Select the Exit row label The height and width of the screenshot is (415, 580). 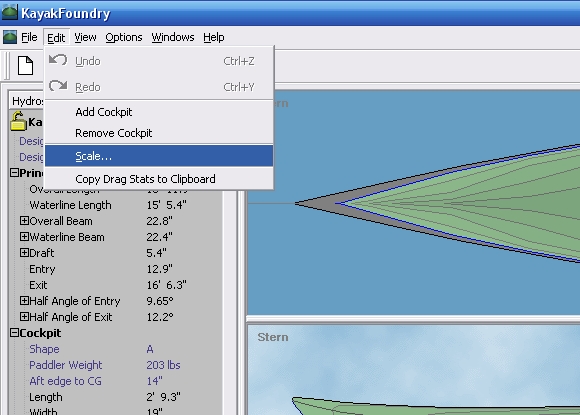click(x=38, y=285)
